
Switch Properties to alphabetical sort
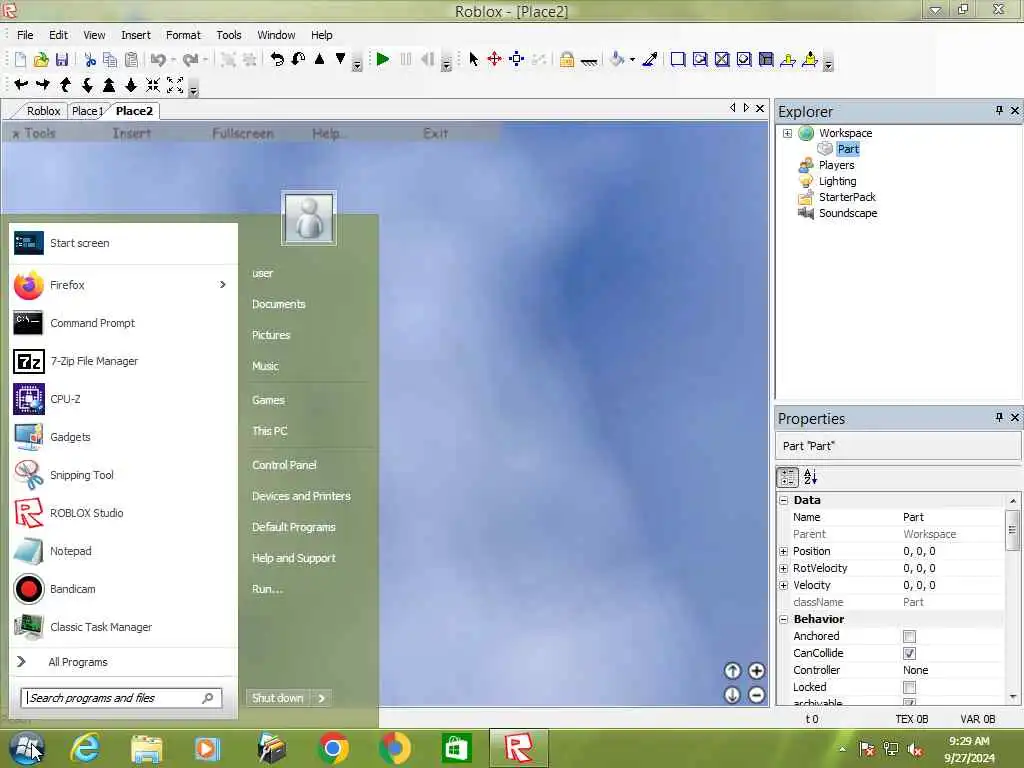pos(810,477)
